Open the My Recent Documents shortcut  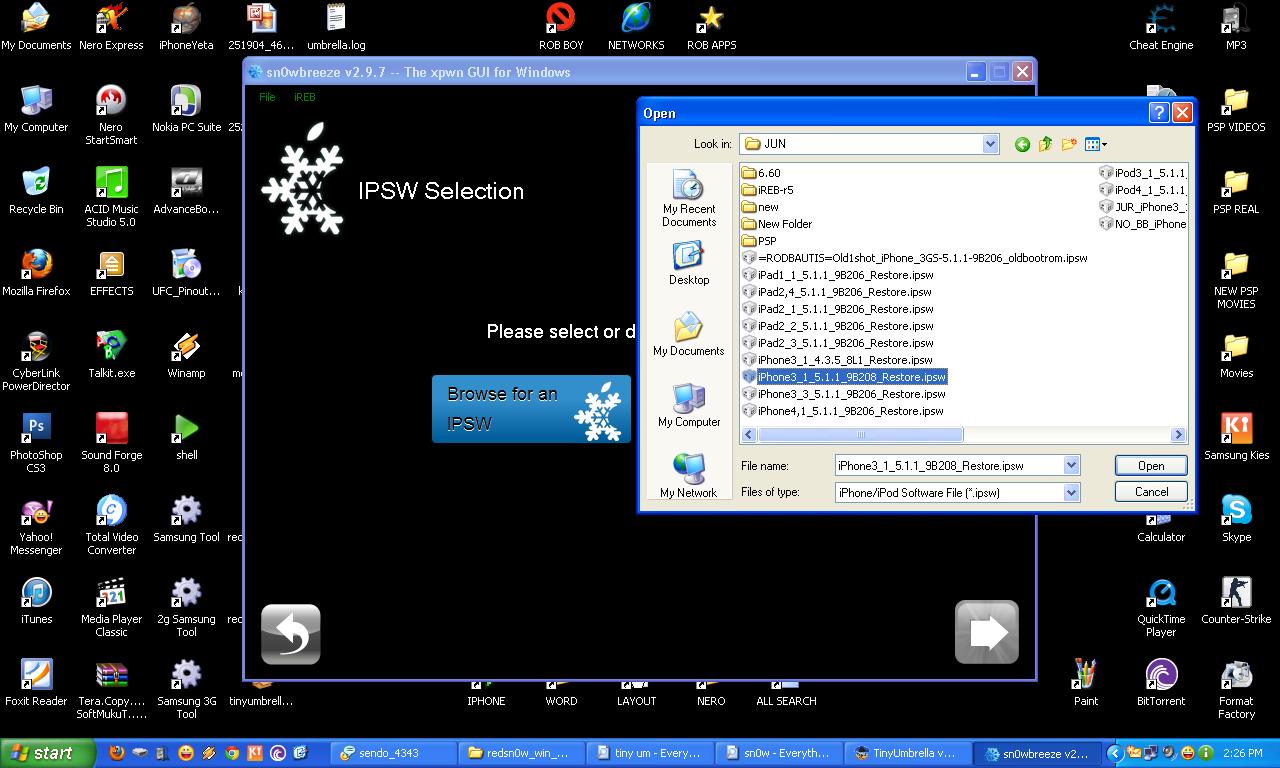click(689, 199)
